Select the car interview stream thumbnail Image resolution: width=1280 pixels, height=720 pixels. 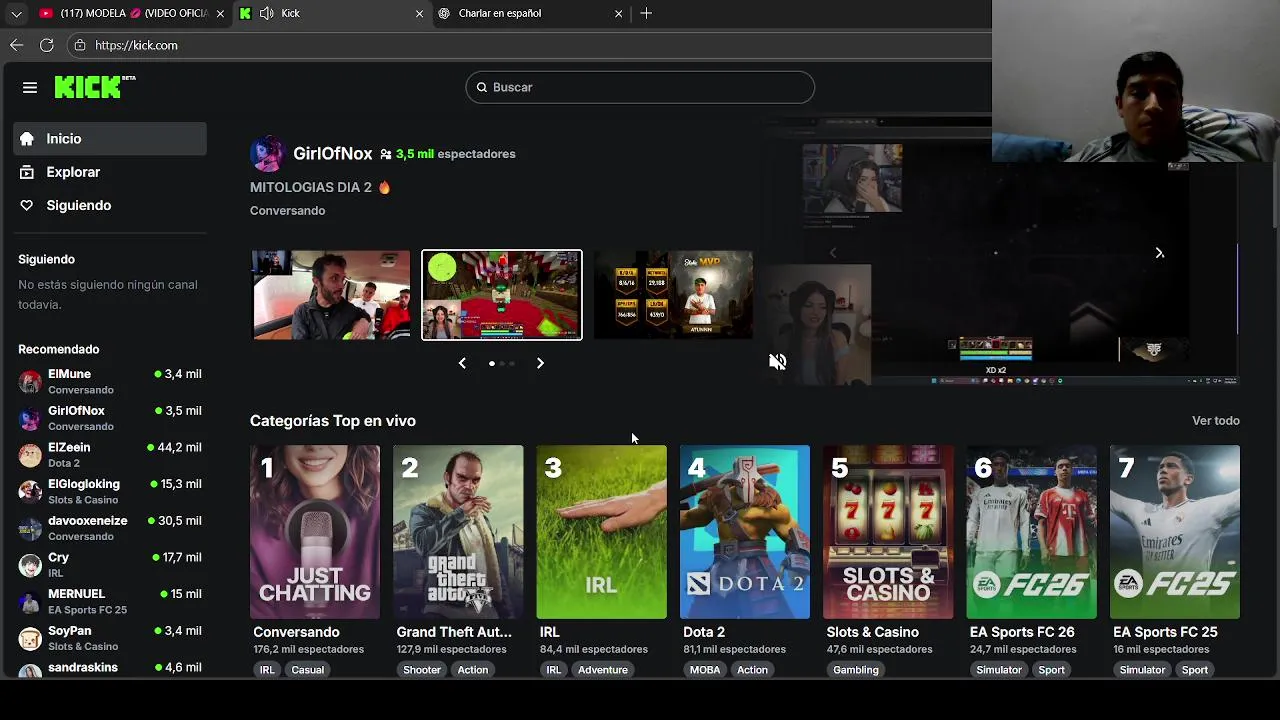[x=331, y=295]
